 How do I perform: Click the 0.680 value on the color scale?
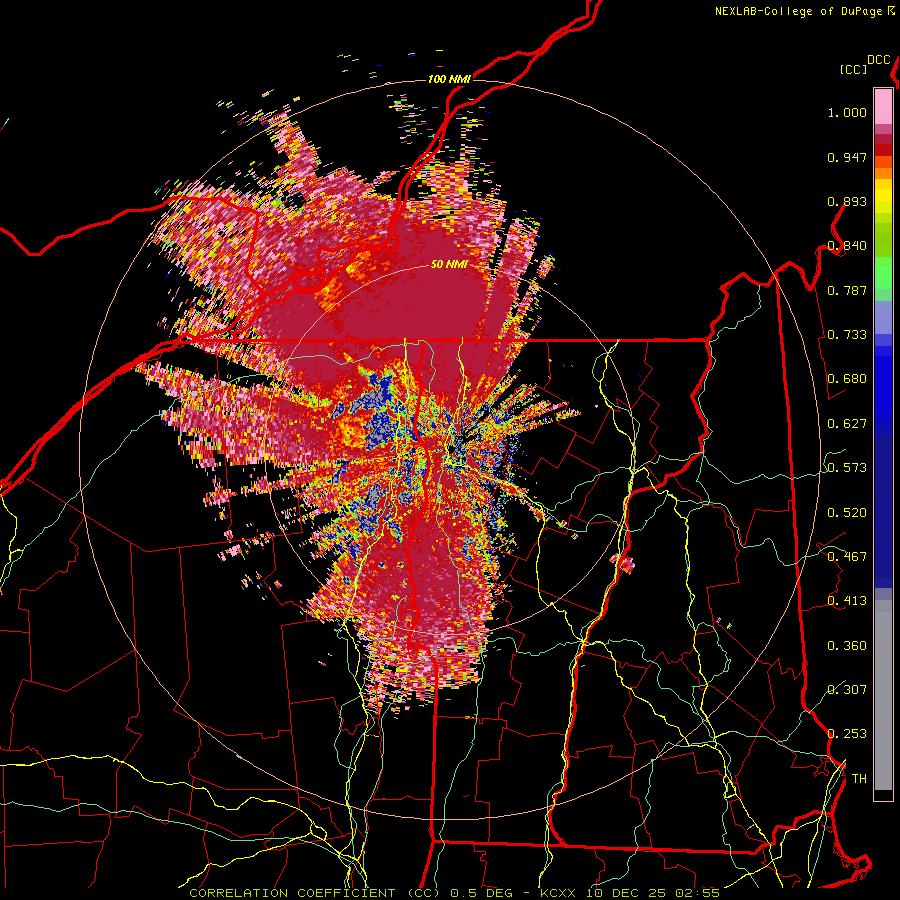tap(847, 379)
